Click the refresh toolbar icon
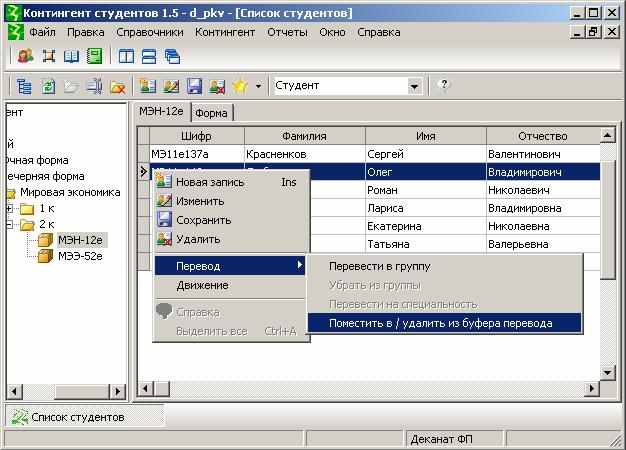Viewport: 626px width, 450px height. (x=48, y=86)
